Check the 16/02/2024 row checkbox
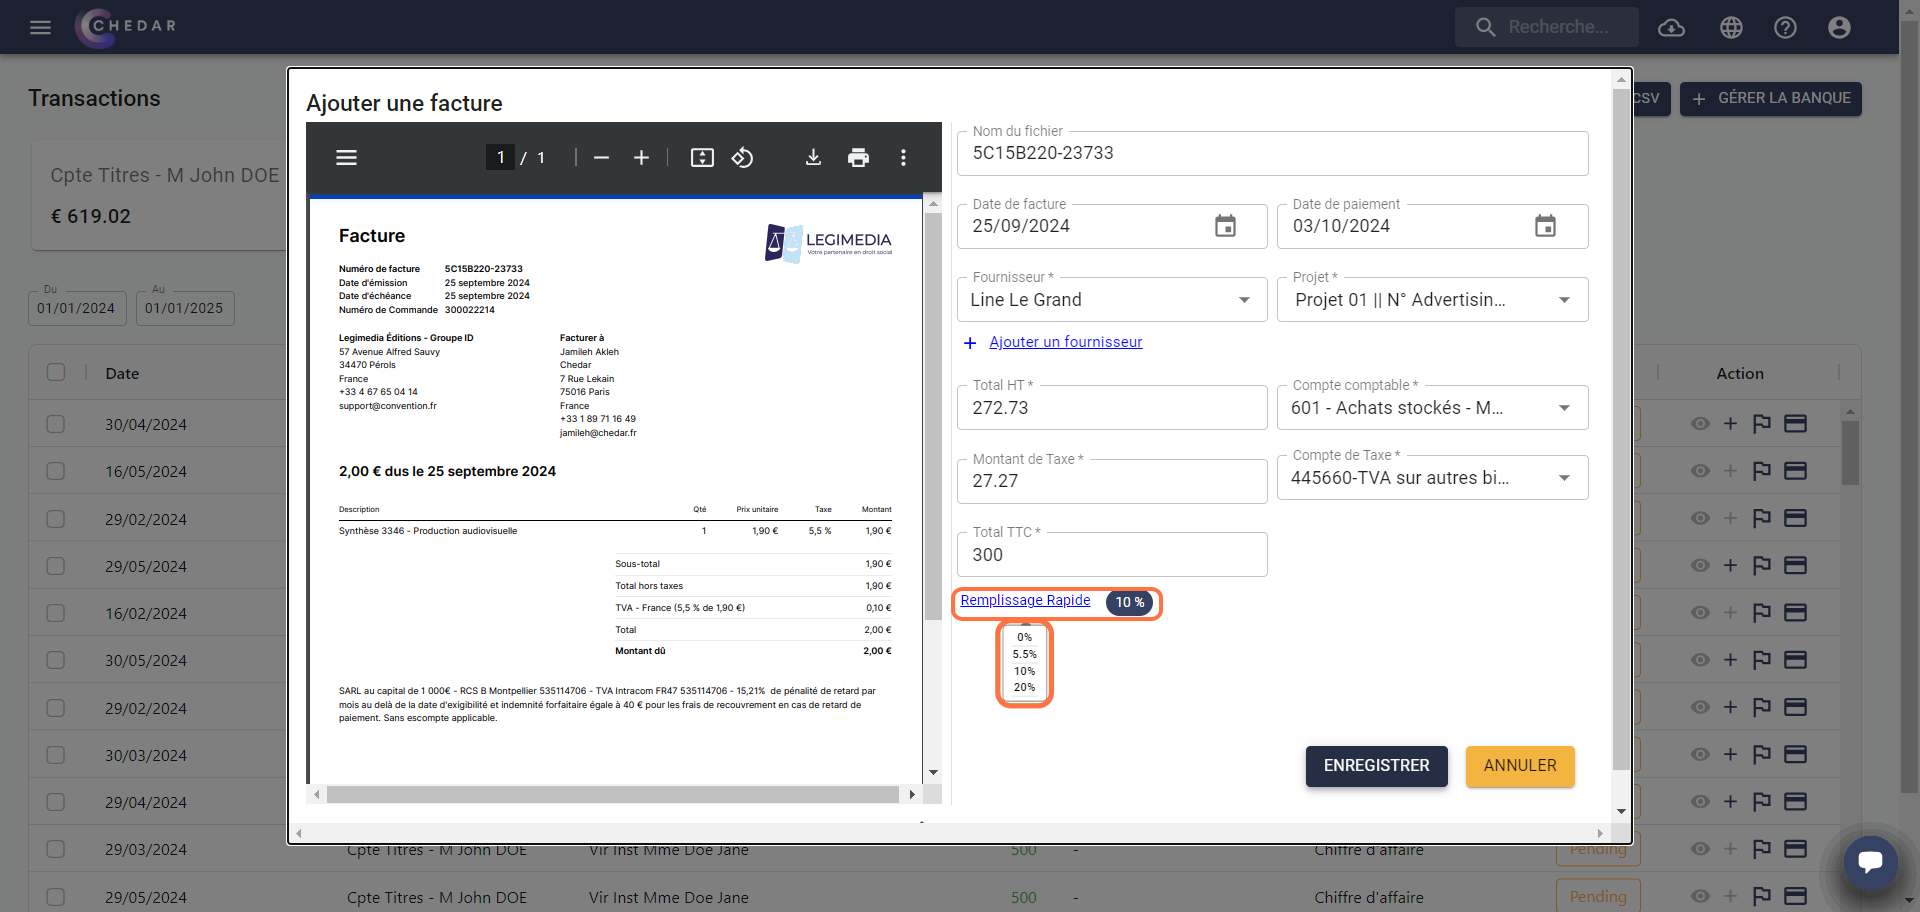The image size is (1920, 912). (x=56, y=613)
